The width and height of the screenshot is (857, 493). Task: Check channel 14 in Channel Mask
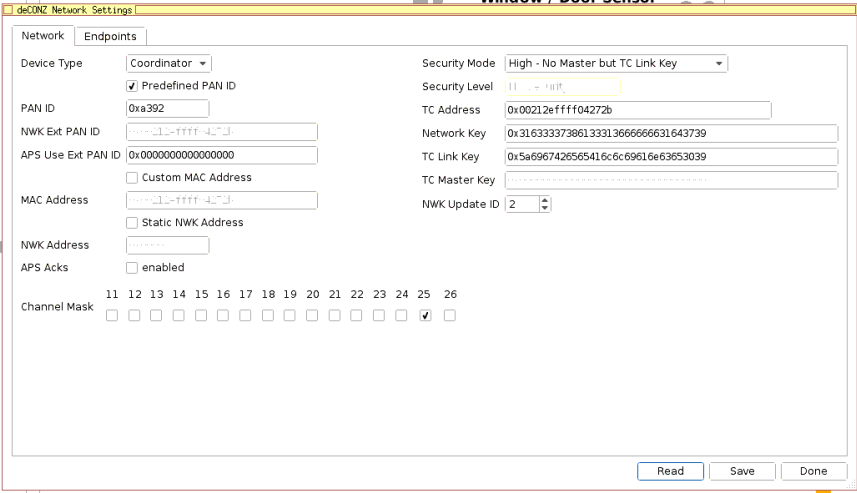point(179,315)
